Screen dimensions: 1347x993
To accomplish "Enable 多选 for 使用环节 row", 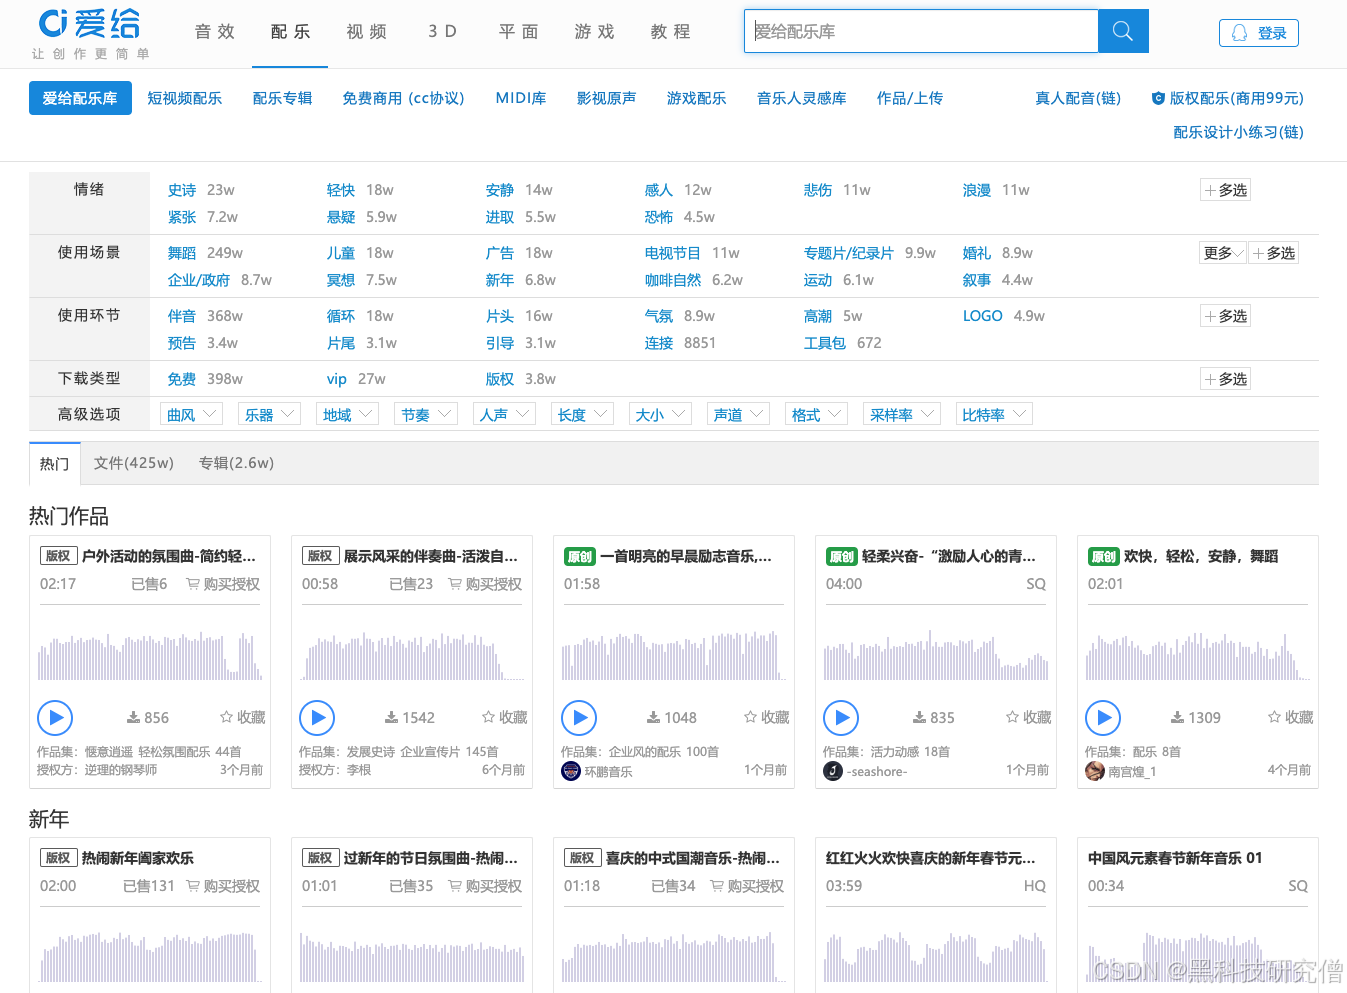I will point(1226,316).
